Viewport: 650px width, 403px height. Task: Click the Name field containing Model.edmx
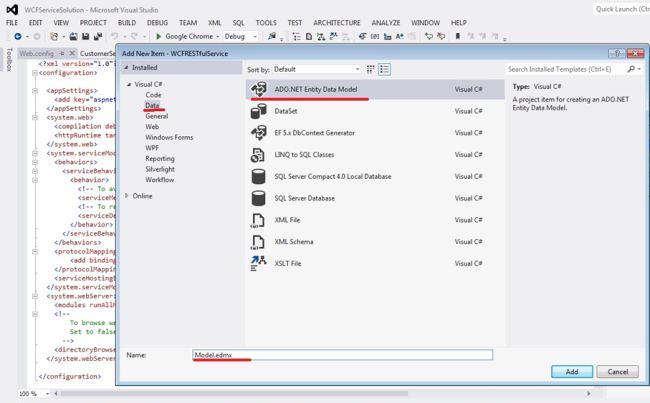click(x=342, y=355)
